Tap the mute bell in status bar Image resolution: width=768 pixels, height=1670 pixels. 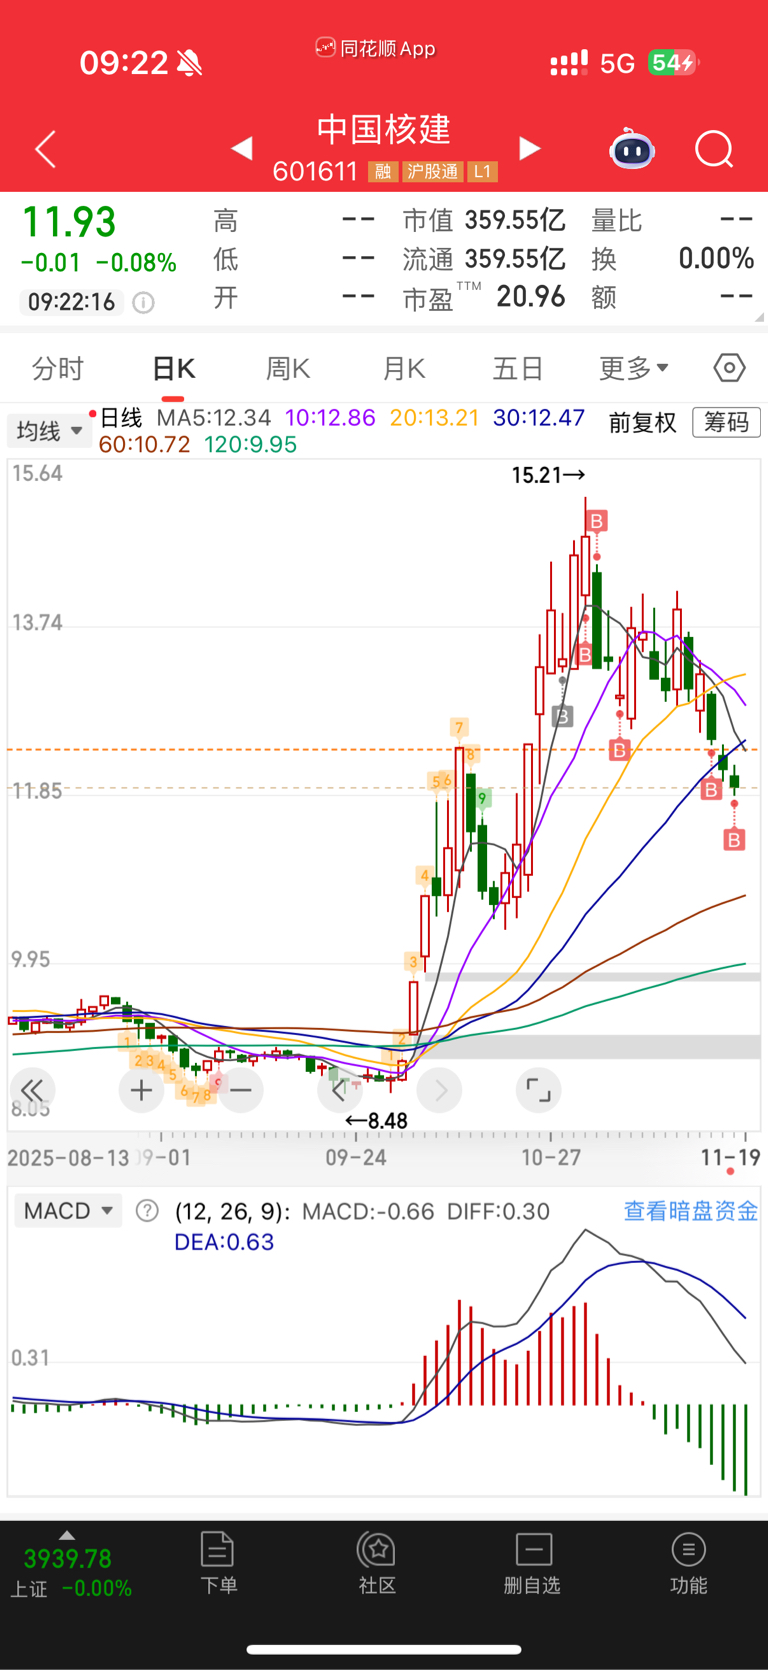click(189, 63)
